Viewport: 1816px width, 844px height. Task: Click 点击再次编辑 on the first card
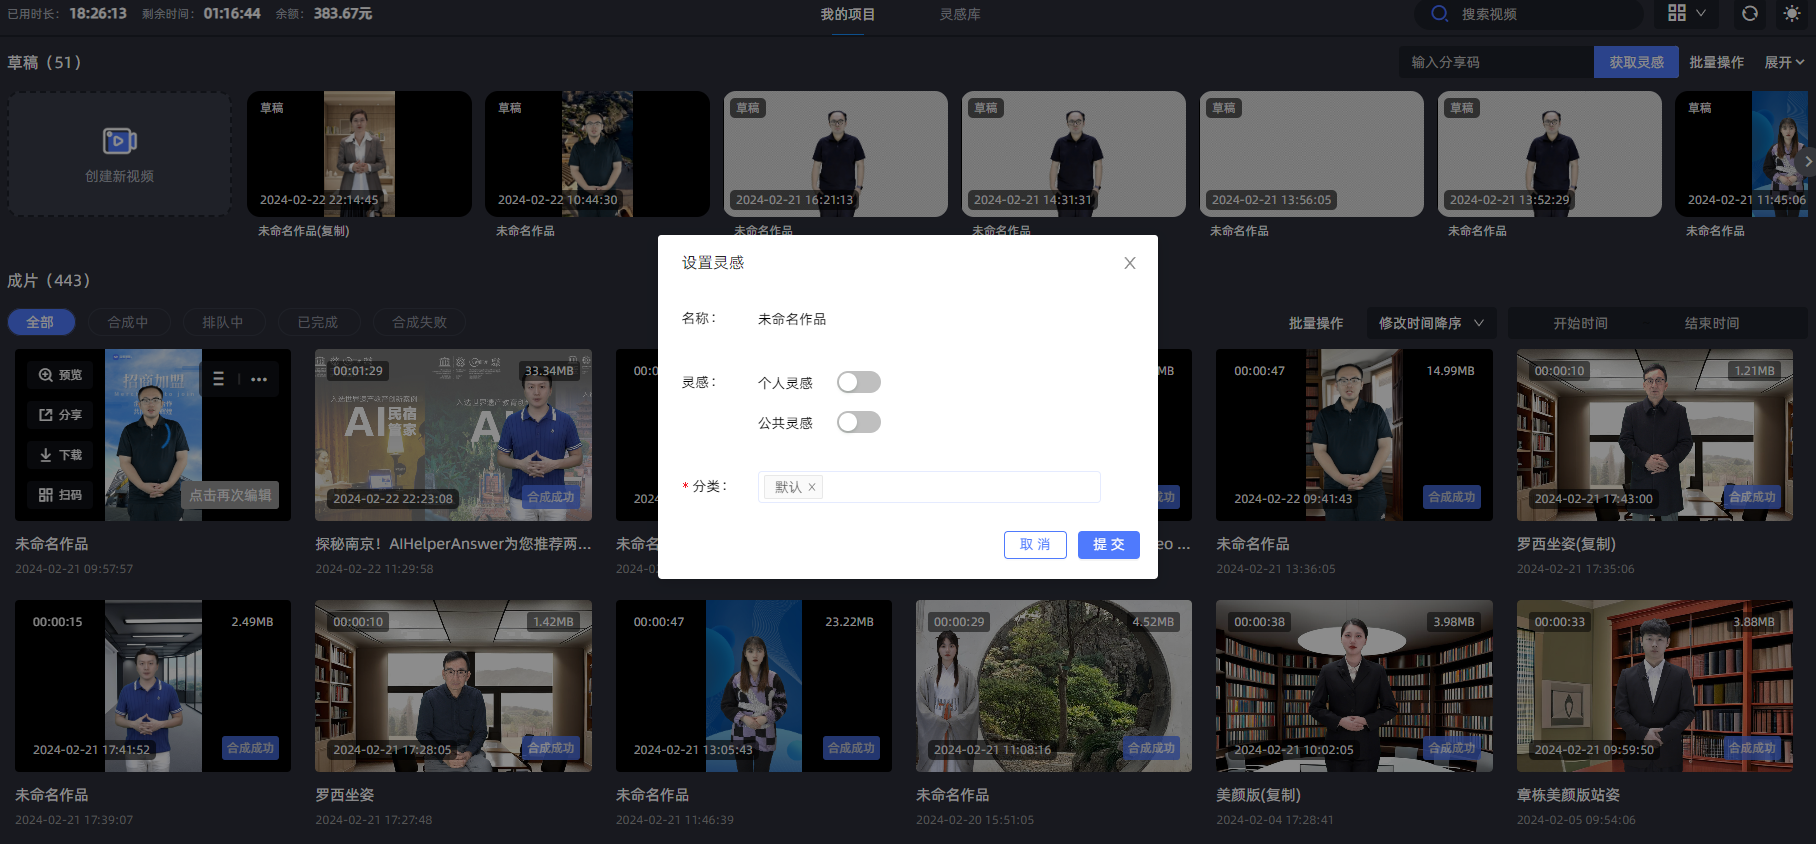coord(231,495)
